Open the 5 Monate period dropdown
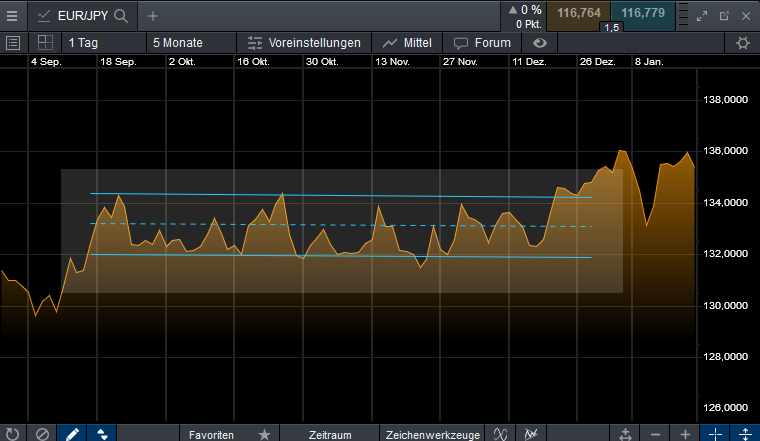Screen dimensions: 760x441 click(x=188, y=43)
